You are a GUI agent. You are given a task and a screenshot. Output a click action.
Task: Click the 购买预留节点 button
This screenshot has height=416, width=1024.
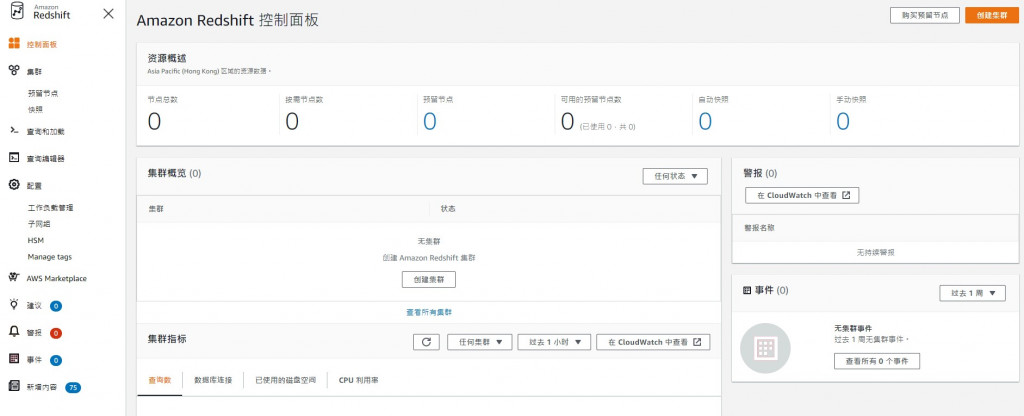point(924,15)
